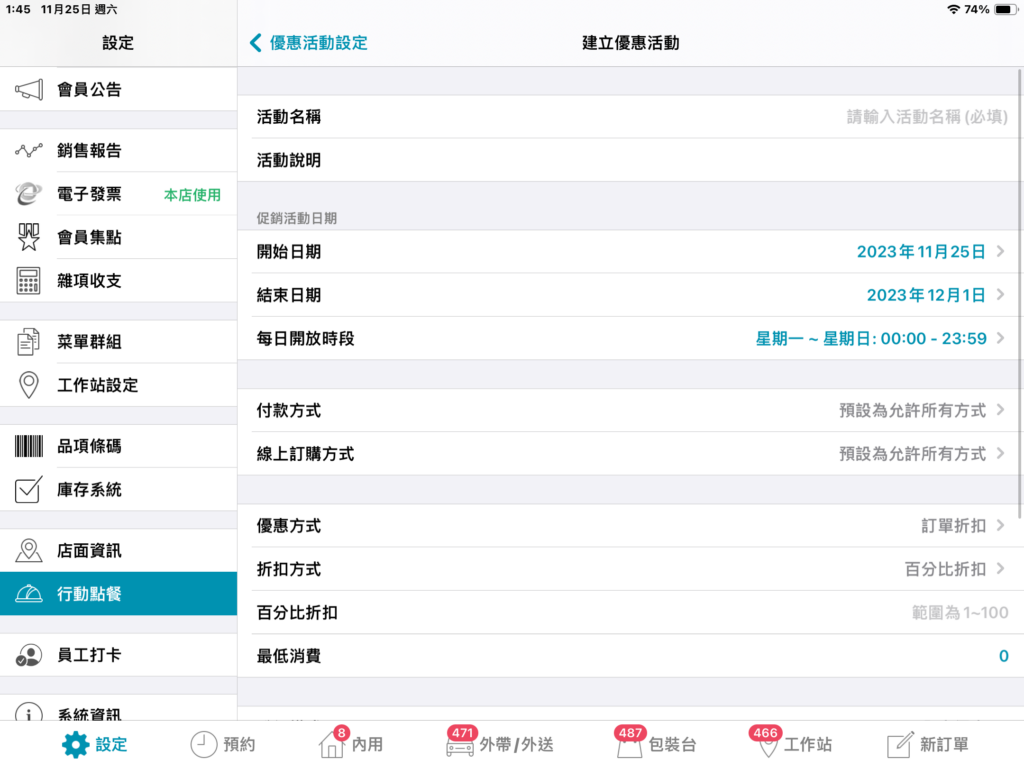
Task: Tap the back chevron icon in header
Action: coord(256,43)
